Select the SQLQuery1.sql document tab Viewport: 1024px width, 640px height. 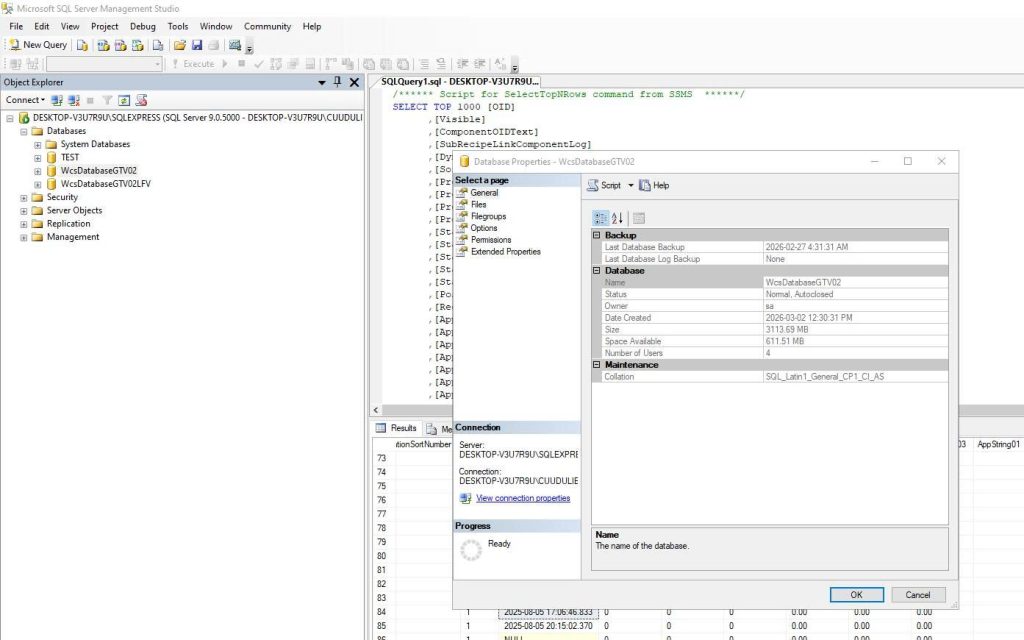coord(460,82)
